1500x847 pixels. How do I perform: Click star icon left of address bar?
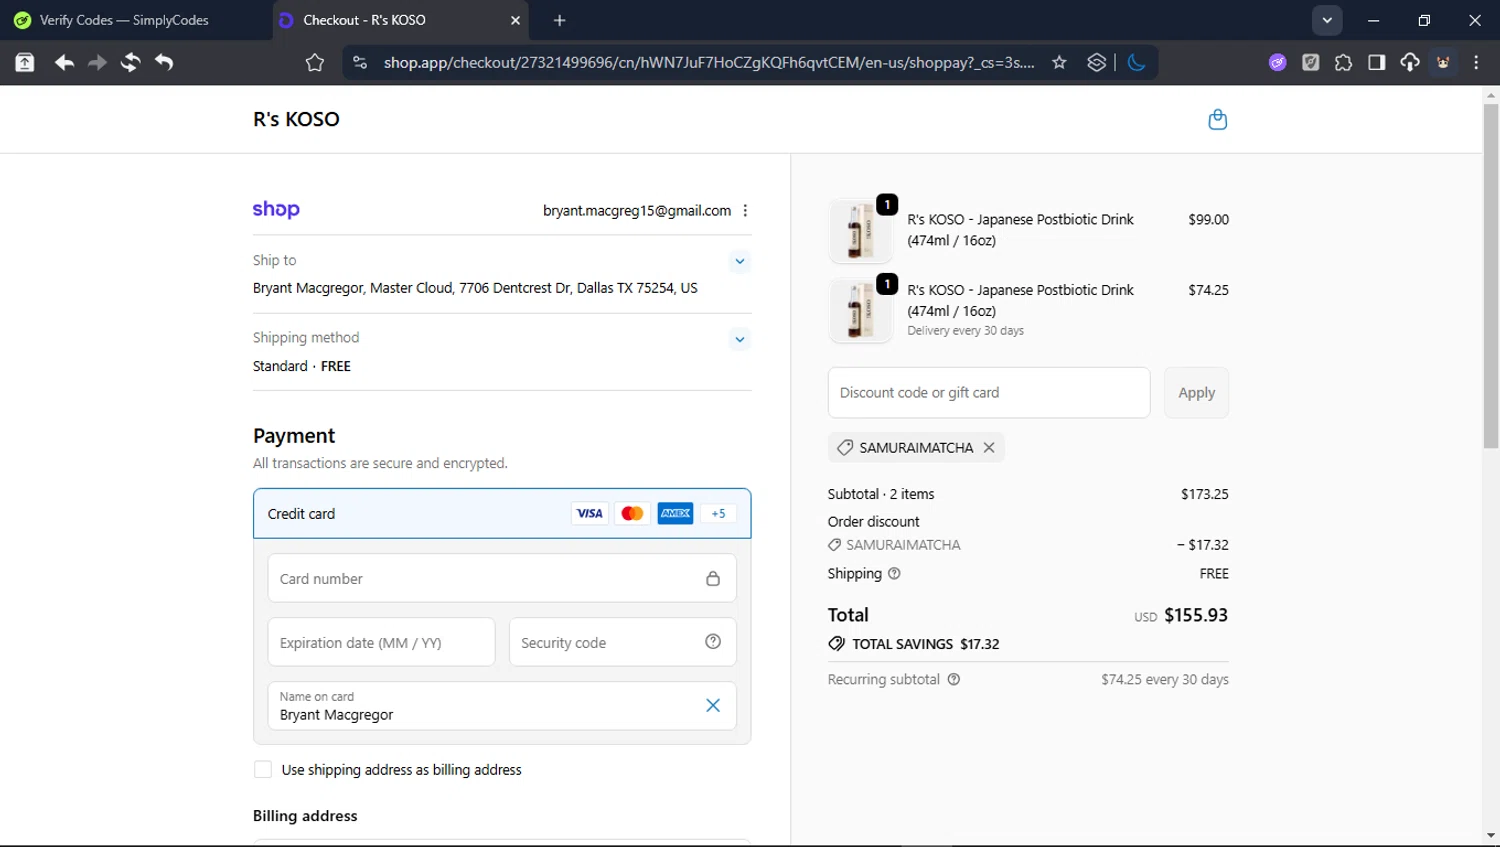click(x=315, y=63)
